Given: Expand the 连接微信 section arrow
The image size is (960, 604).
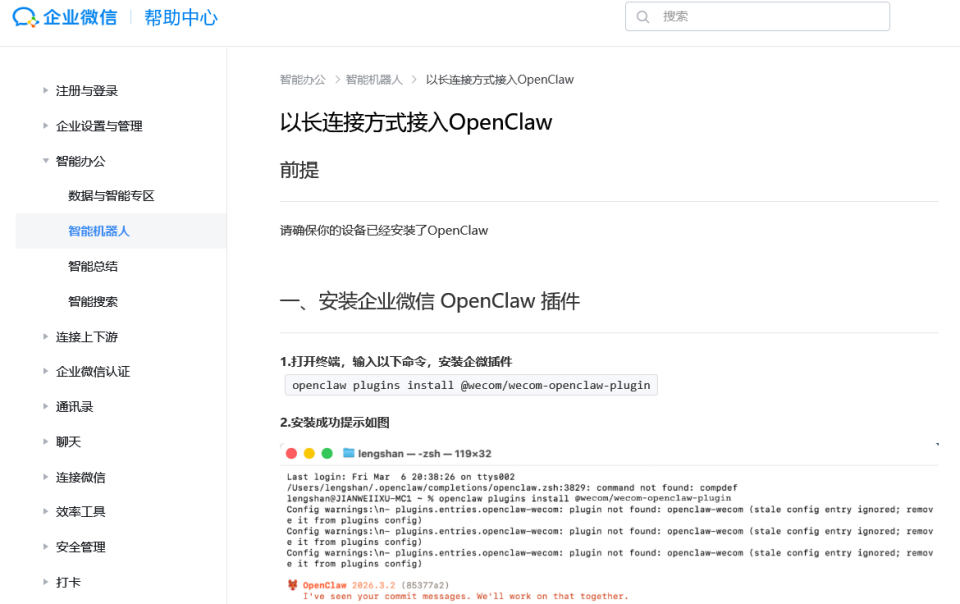Looking at the screenshot, I should coord(45,477).
